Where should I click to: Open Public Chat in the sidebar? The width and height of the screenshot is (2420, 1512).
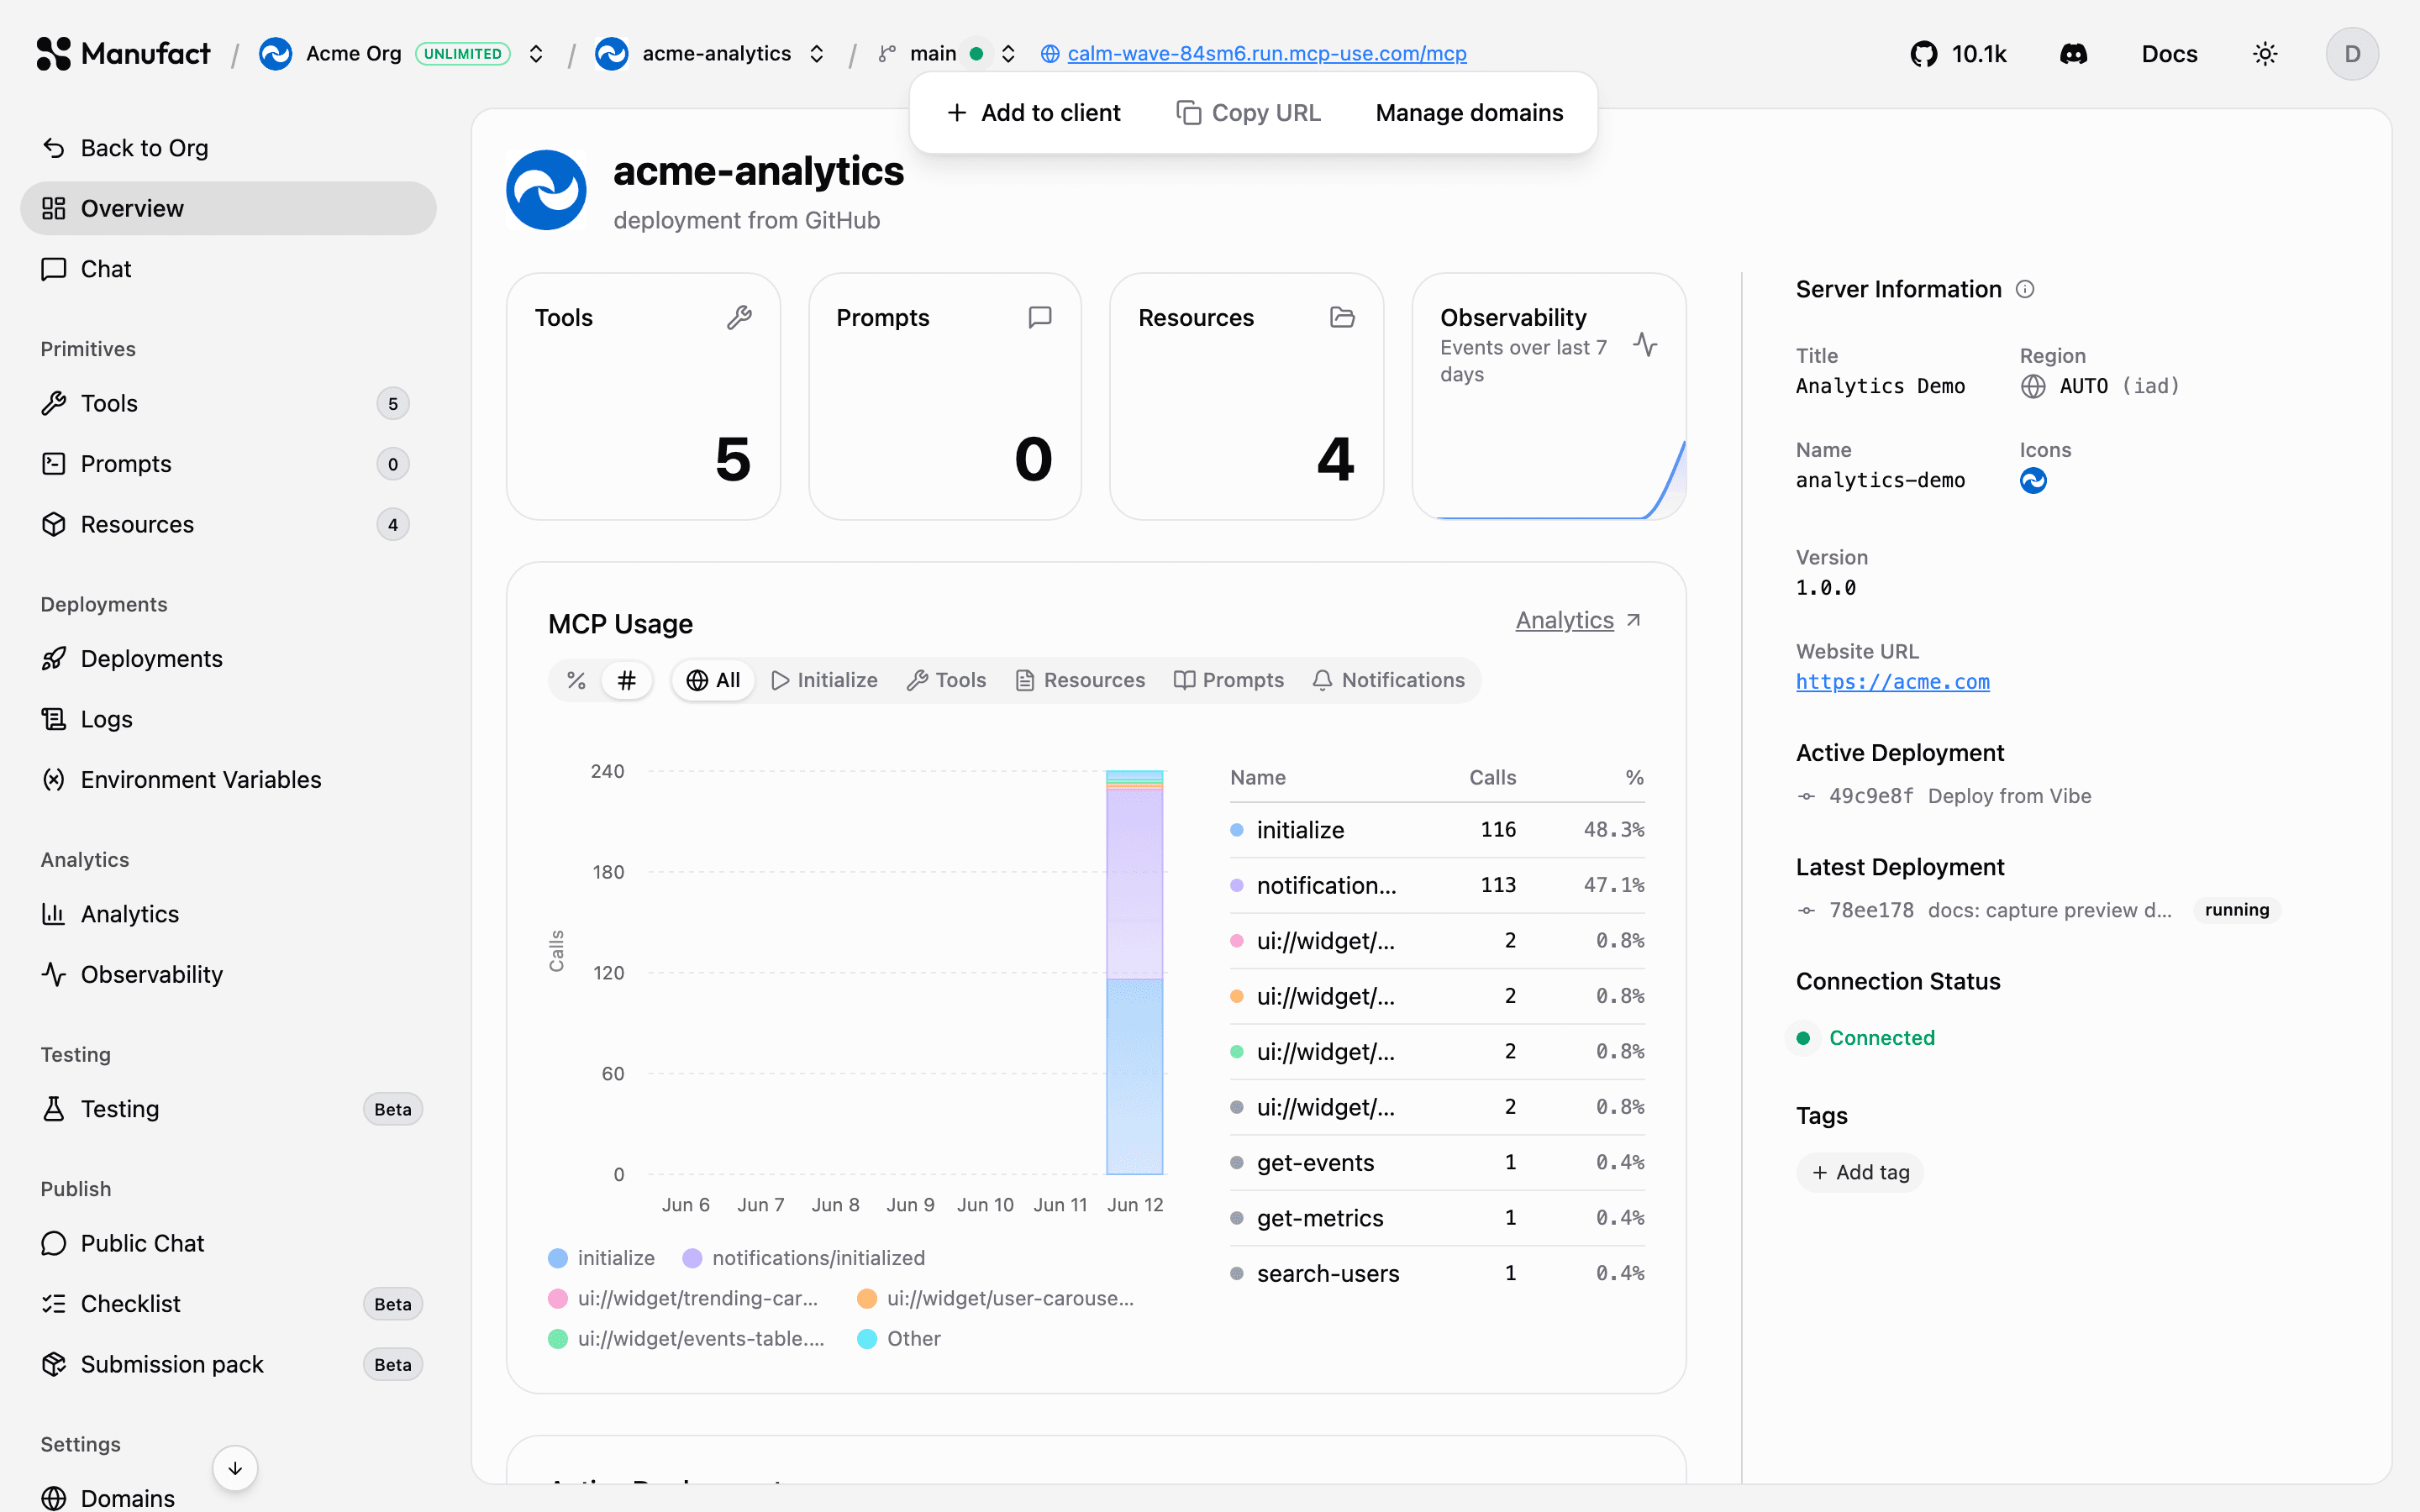228,1243
